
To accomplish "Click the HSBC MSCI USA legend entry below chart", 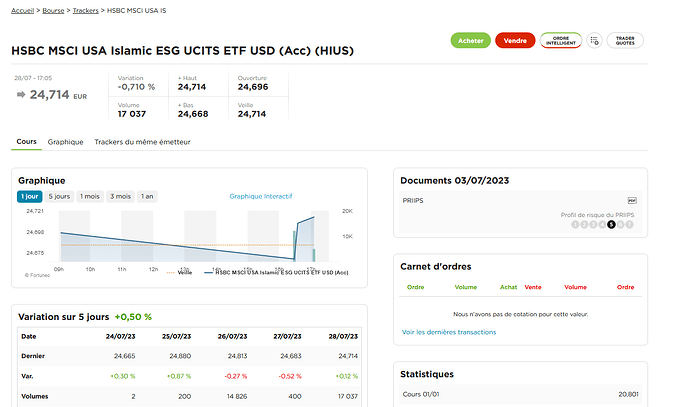I will click(276, 273).
